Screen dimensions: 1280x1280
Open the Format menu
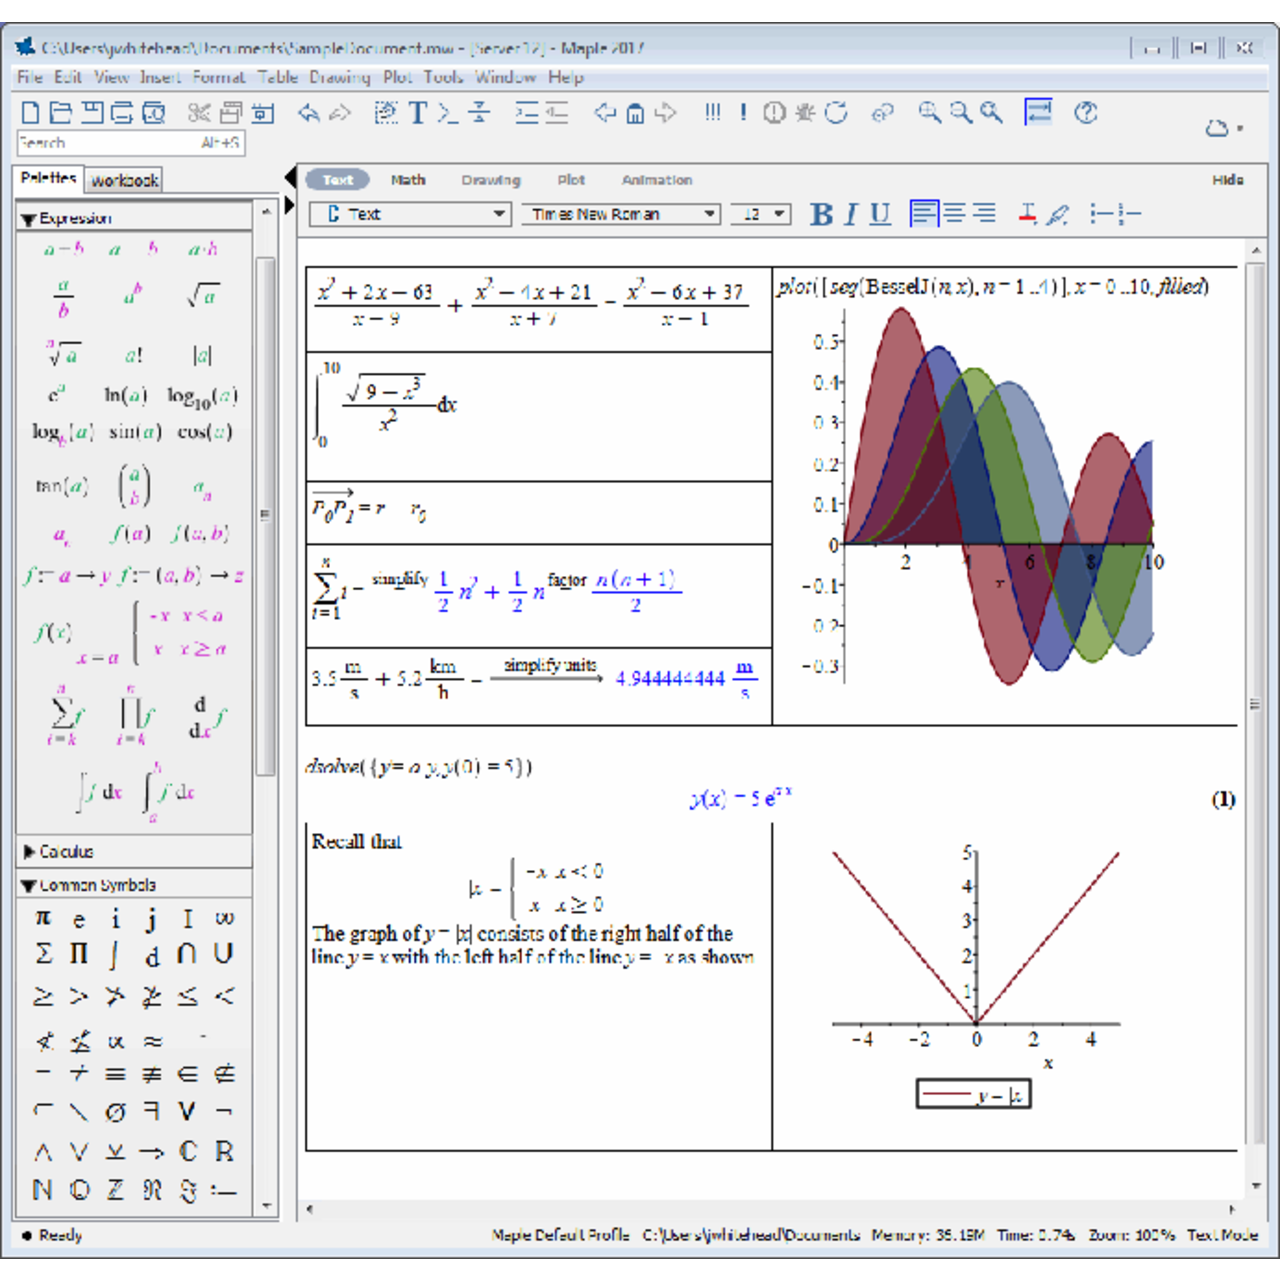coord(218,77)
